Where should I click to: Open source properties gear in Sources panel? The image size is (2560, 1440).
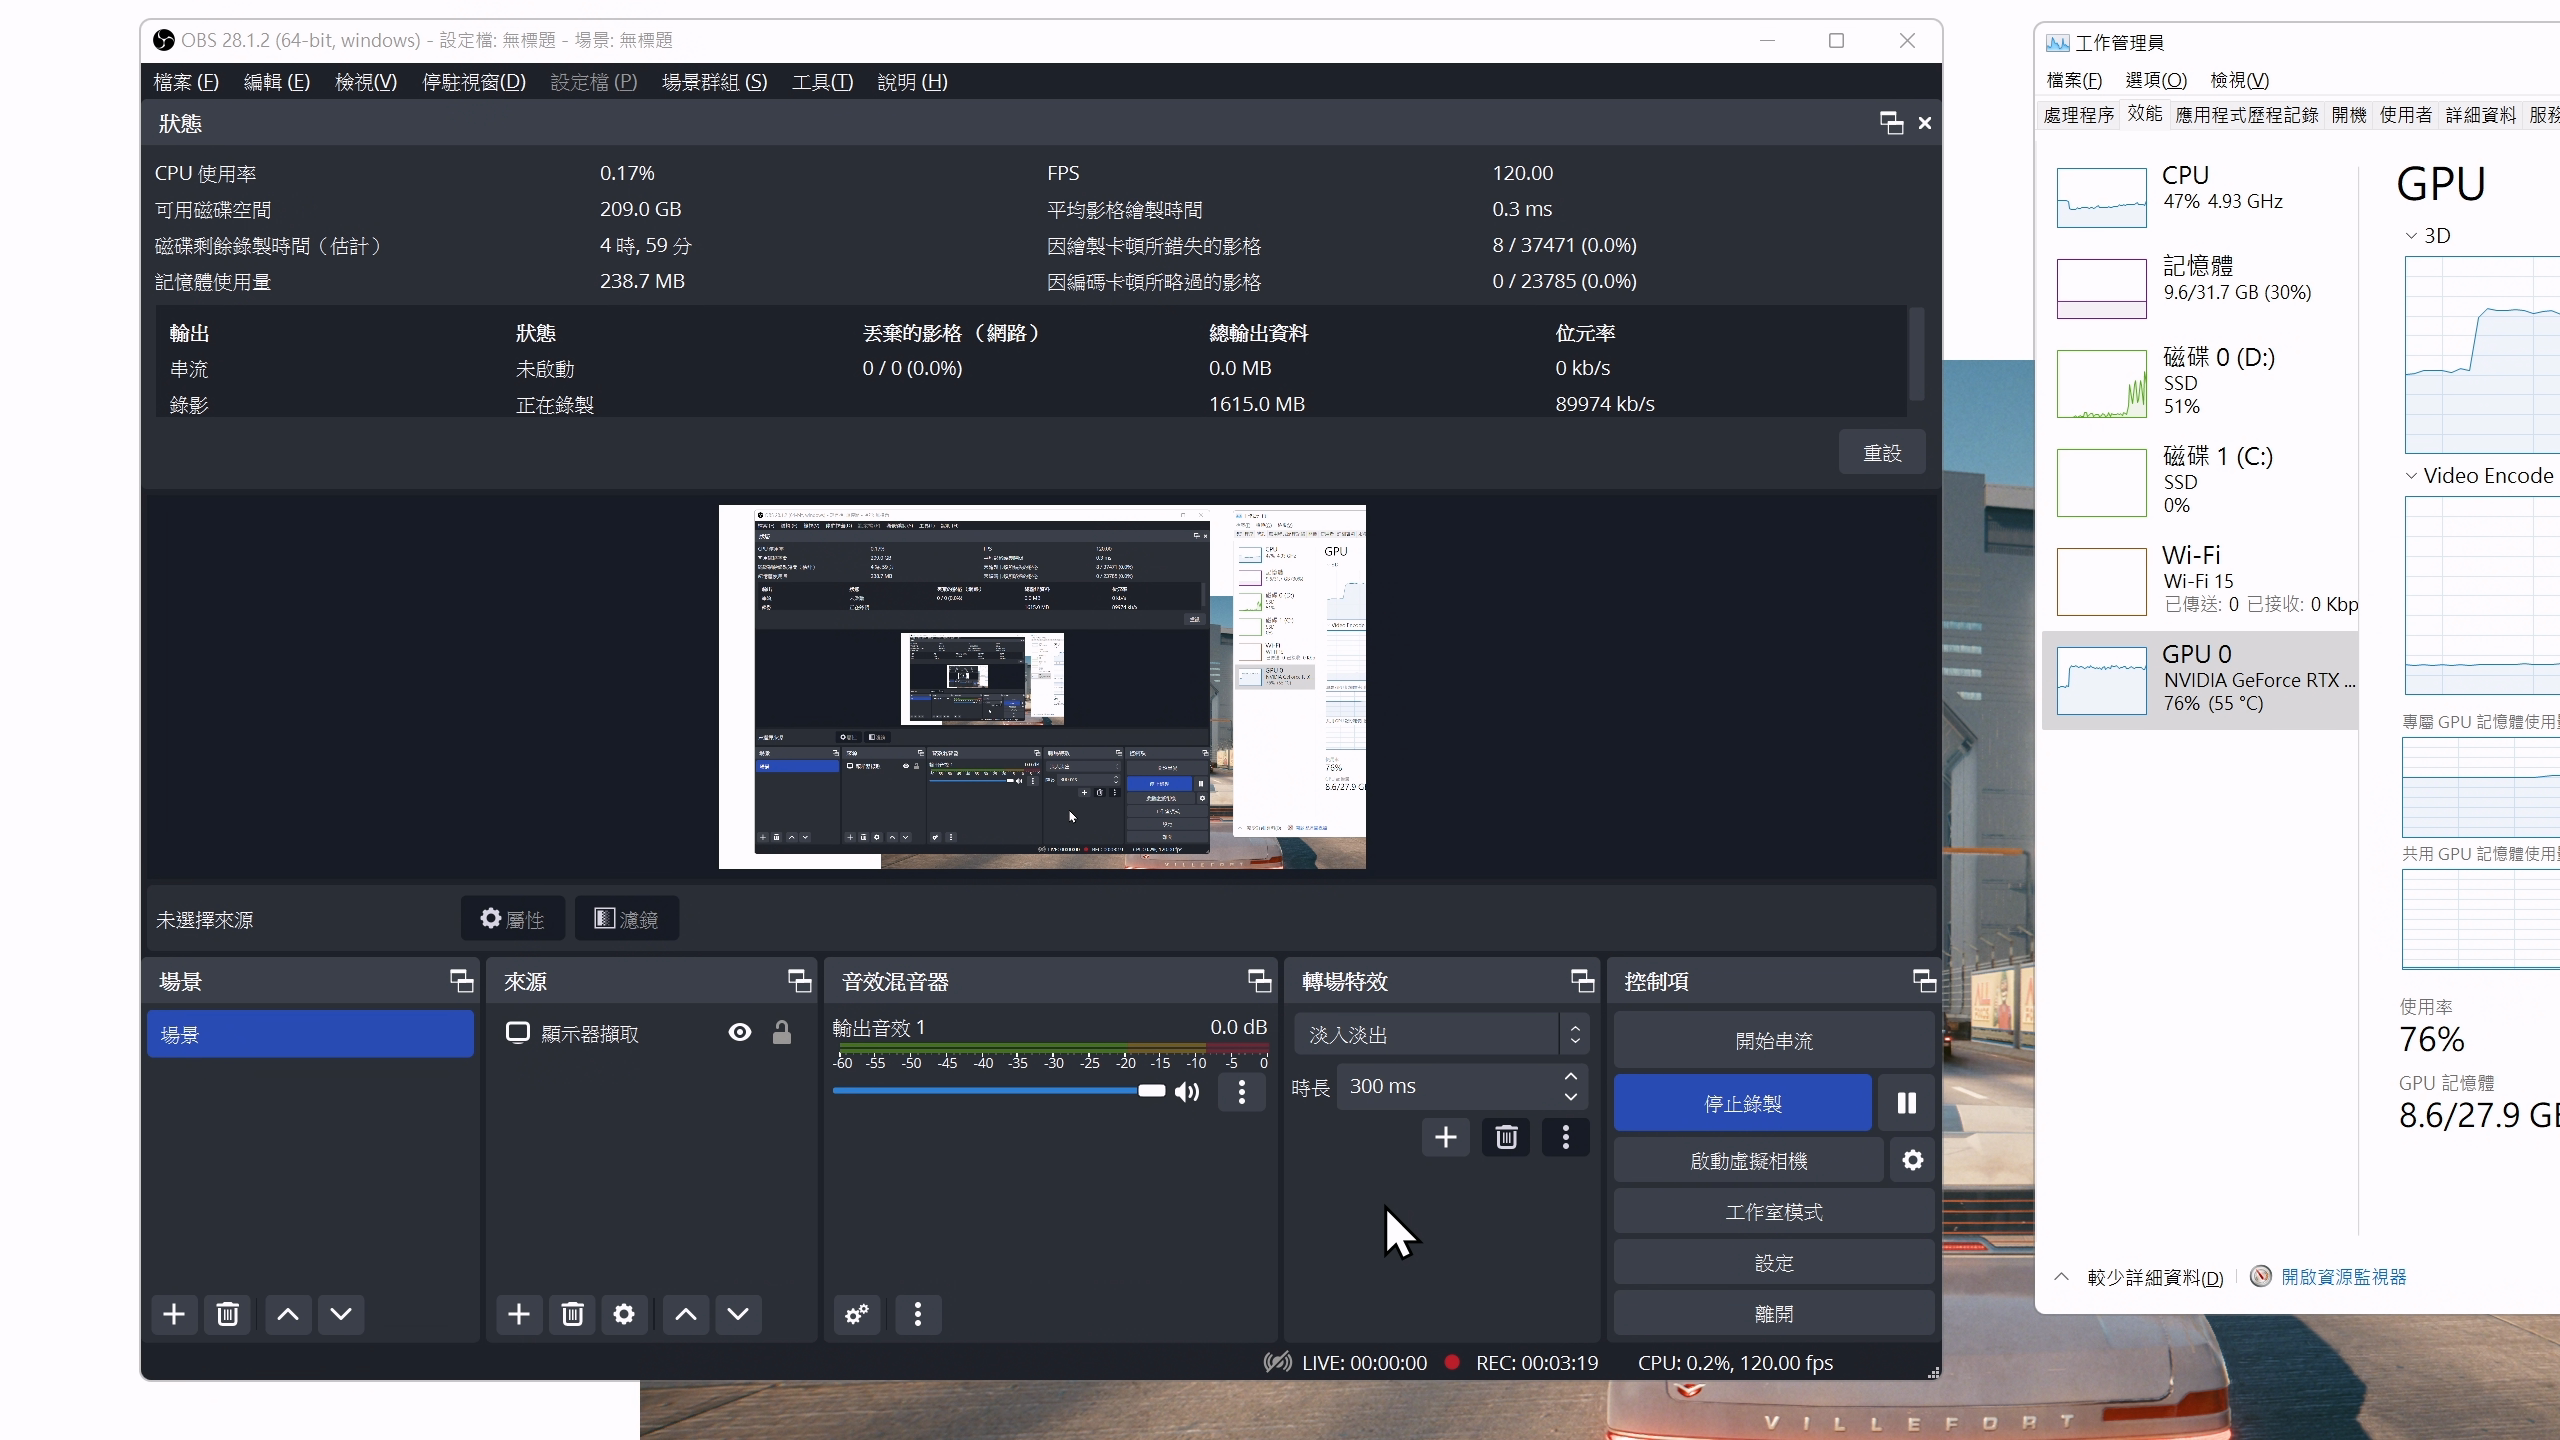624,1314
